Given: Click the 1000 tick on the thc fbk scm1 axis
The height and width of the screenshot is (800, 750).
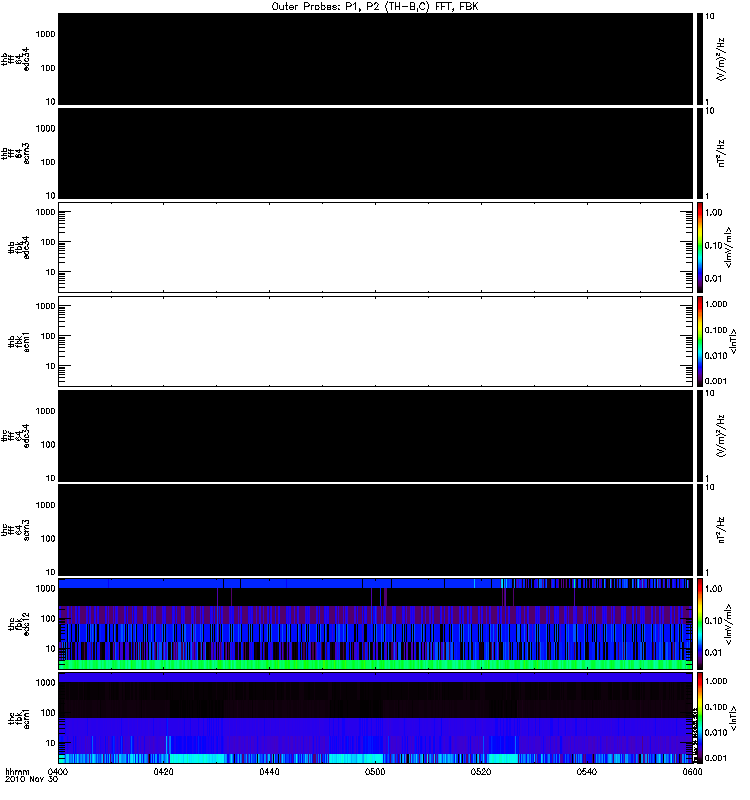Looking at the screenshot, I should (x=45, y=683).
